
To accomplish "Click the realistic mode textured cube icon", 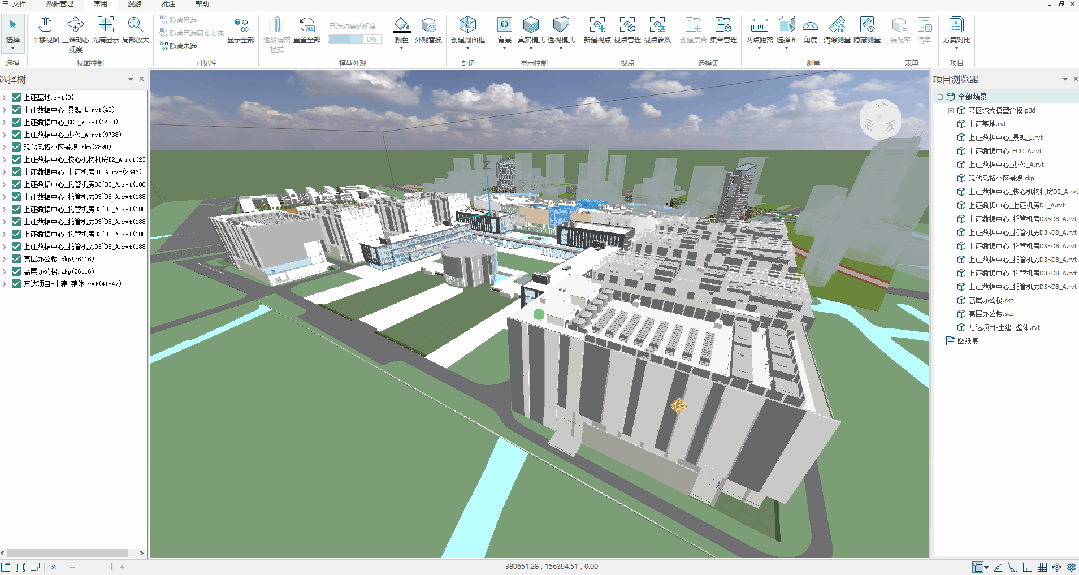I will click(x=531, y=25).
